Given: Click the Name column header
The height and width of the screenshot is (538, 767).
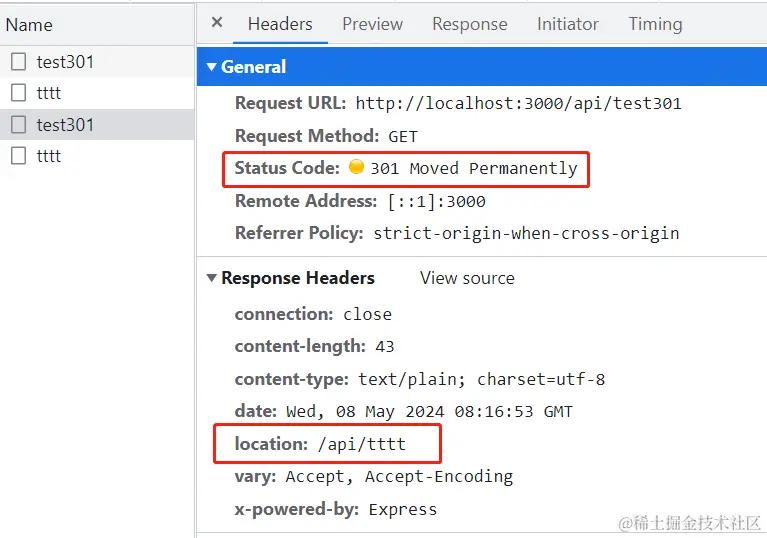Looking at the screenshot, I should click(30, 24).
